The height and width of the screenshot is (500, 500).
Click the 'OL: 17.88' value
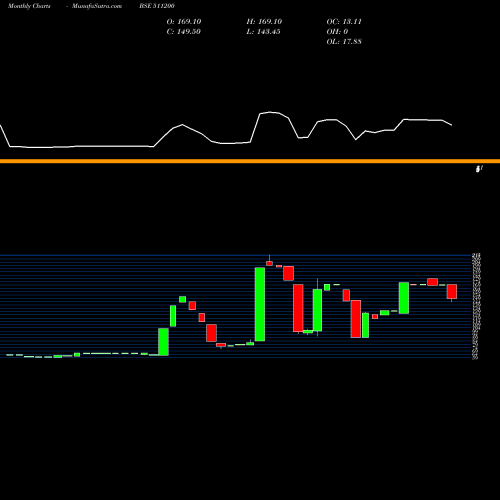(x=344, y=42)
